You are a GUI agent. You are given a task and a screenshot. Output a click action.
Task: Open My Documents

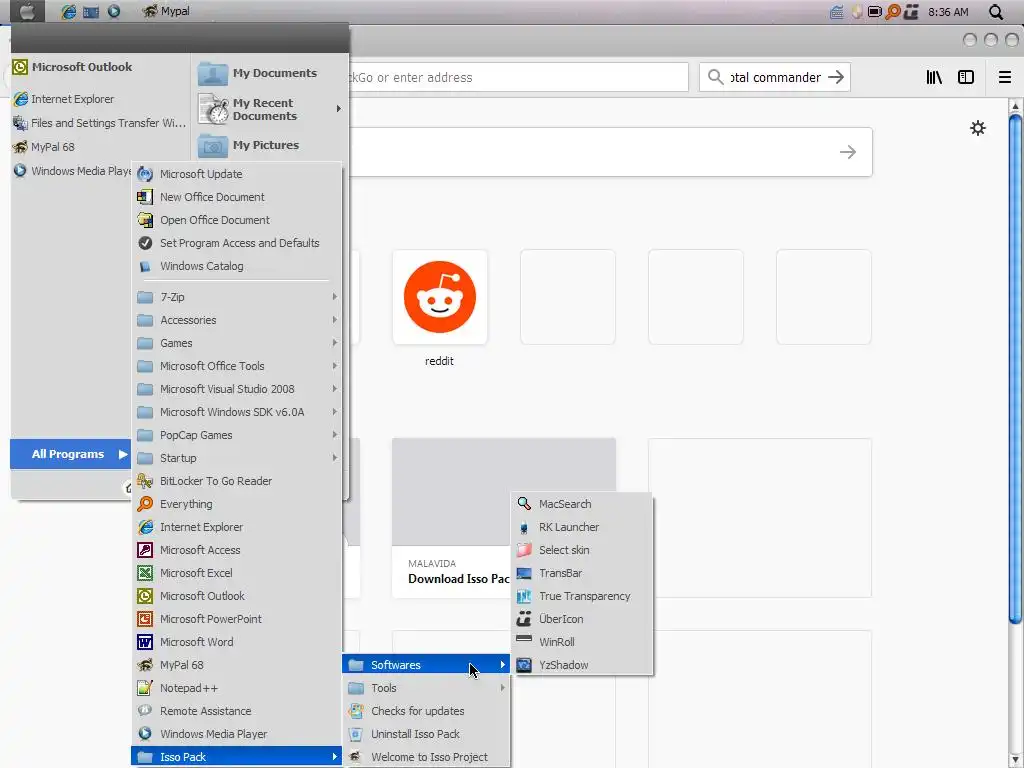click(x=270, y=73)
